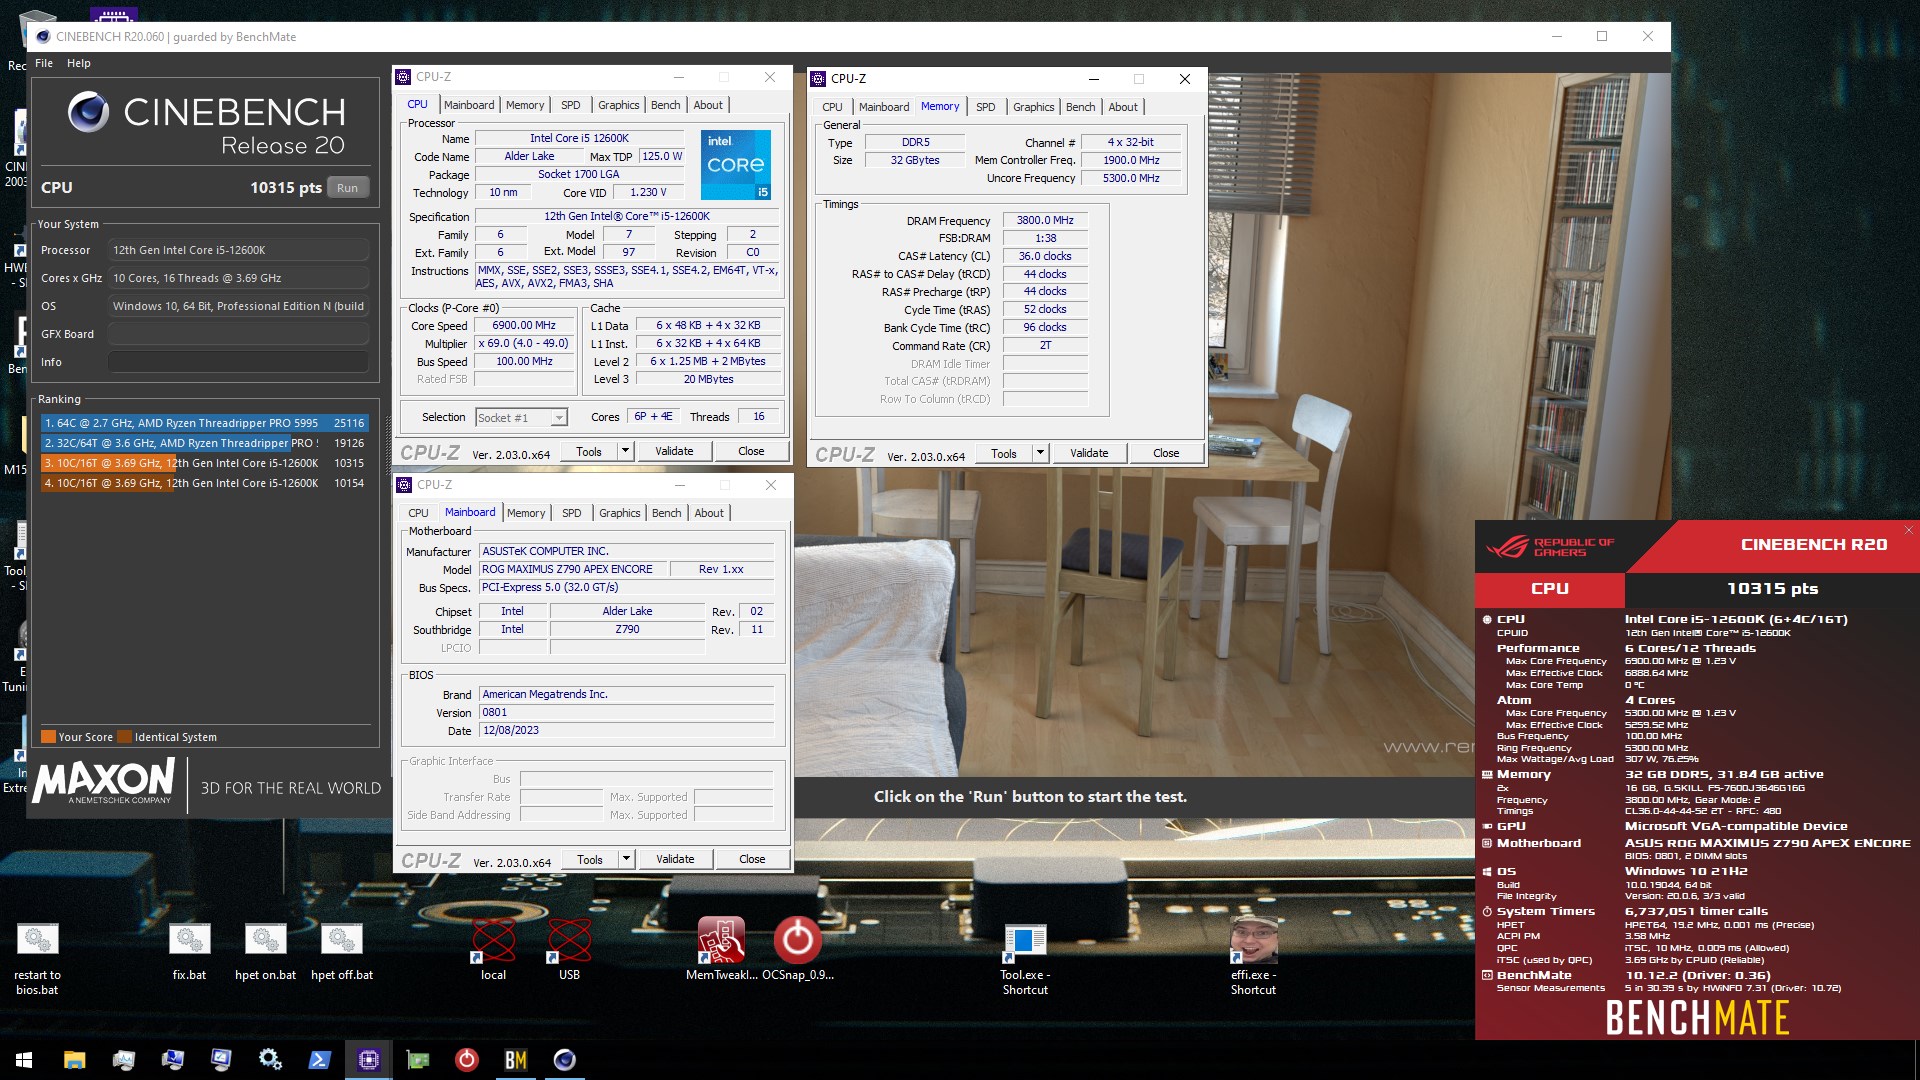Select the 19126 score ranking row
The width and height of the screenshot is (1920, 1080).
click(x=204, y=443)
